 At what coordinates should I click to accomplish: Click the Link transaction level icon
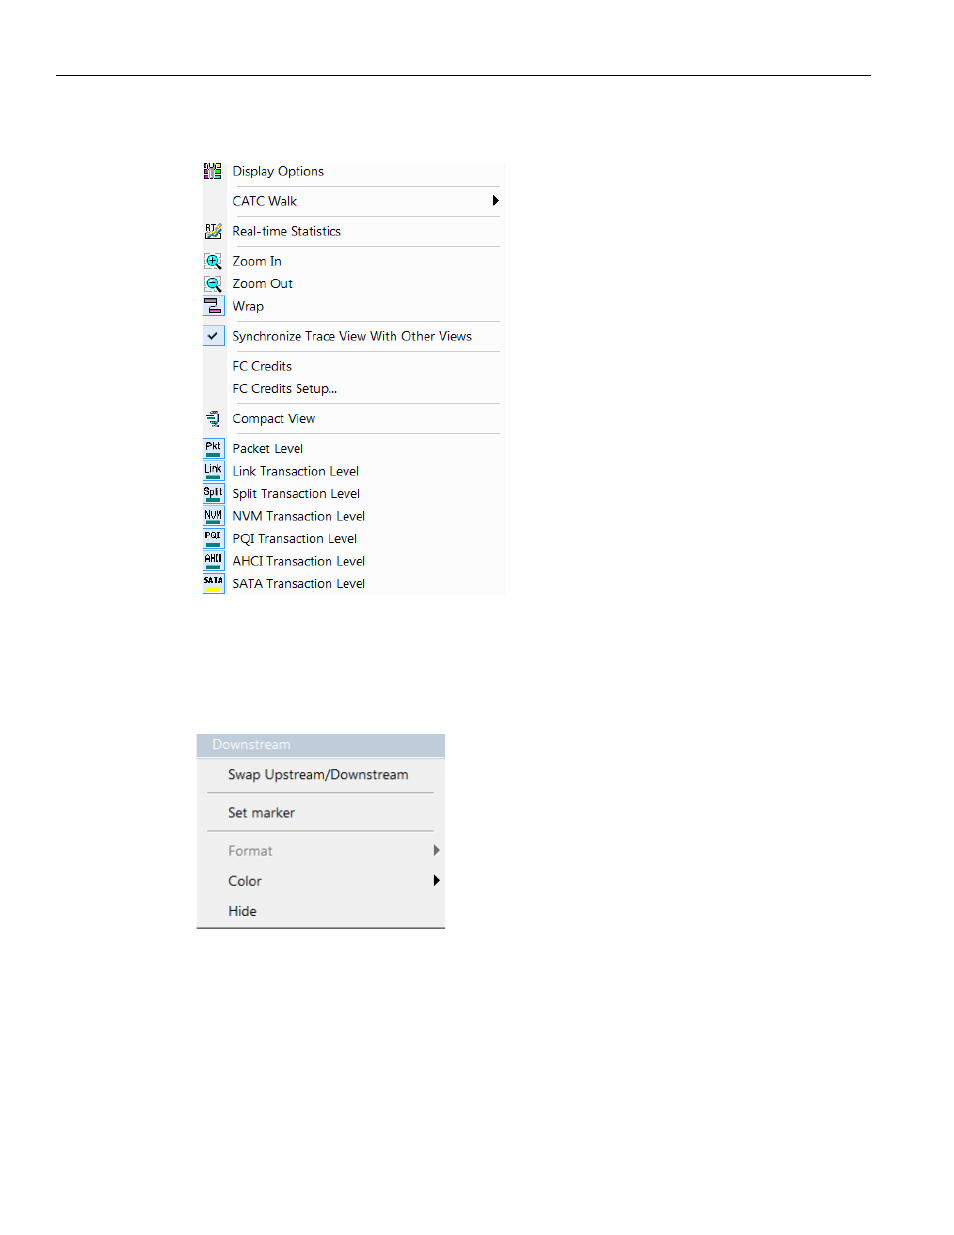[213, 471]
